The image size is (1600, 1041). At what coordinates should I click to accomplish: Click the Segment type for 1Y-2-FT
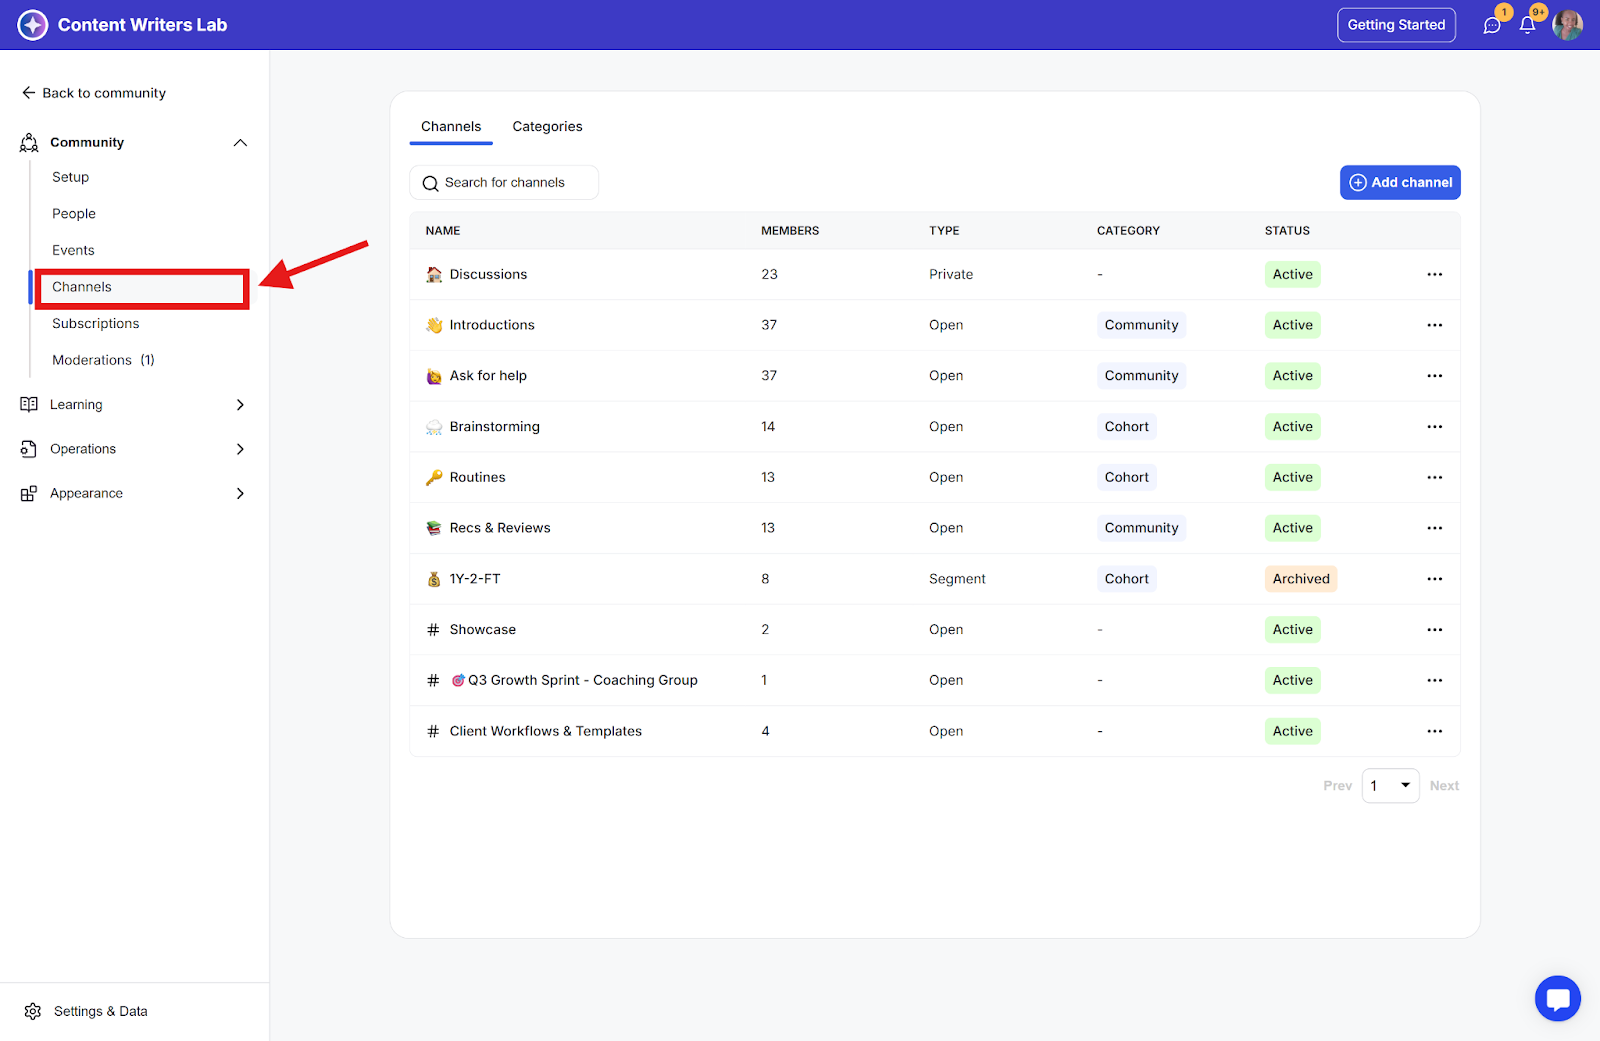click(957, 579)
